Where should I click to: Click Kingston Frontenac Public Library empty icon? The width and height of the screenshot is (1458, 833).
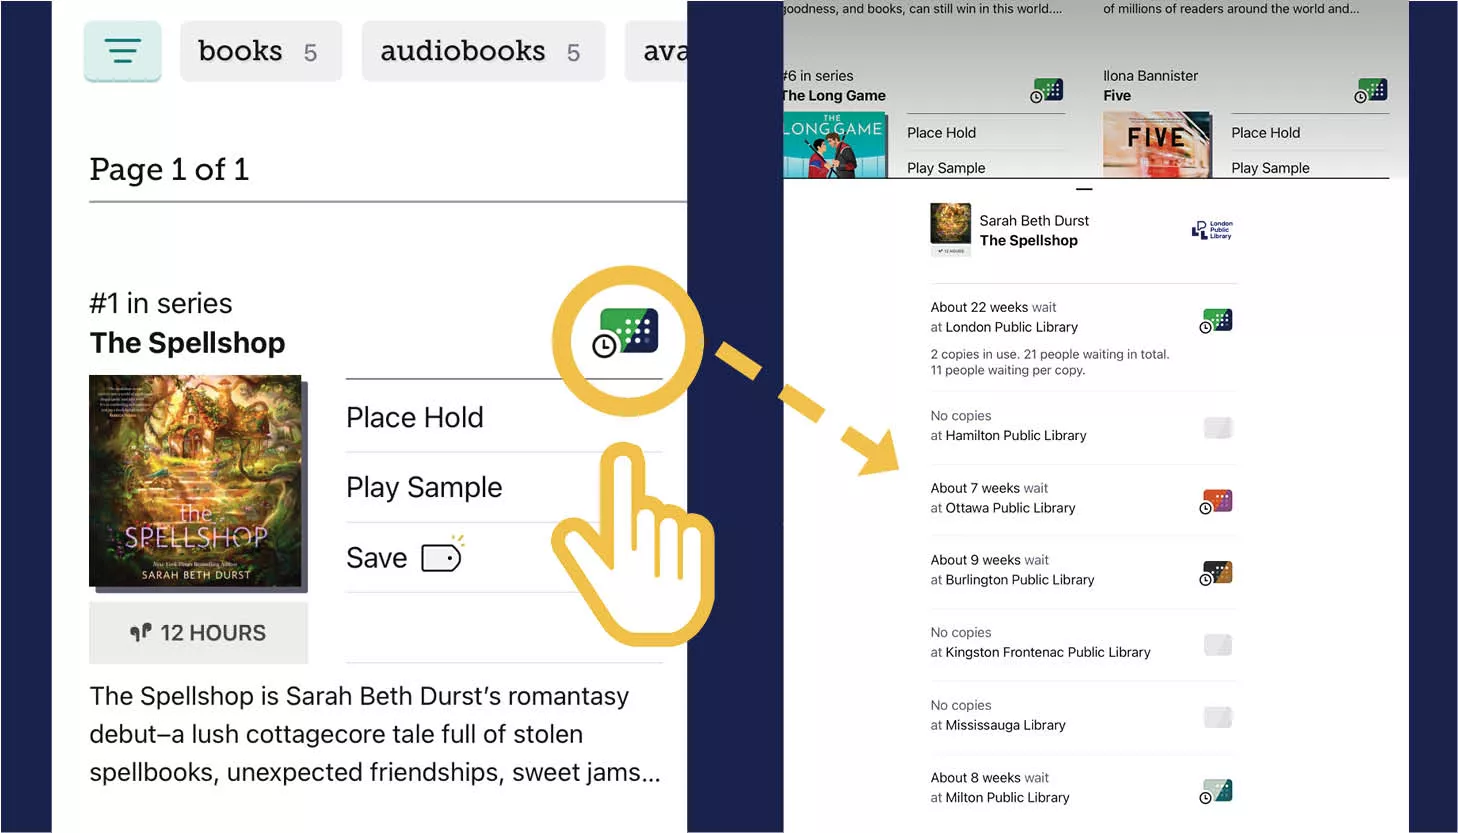(1218, 645)
